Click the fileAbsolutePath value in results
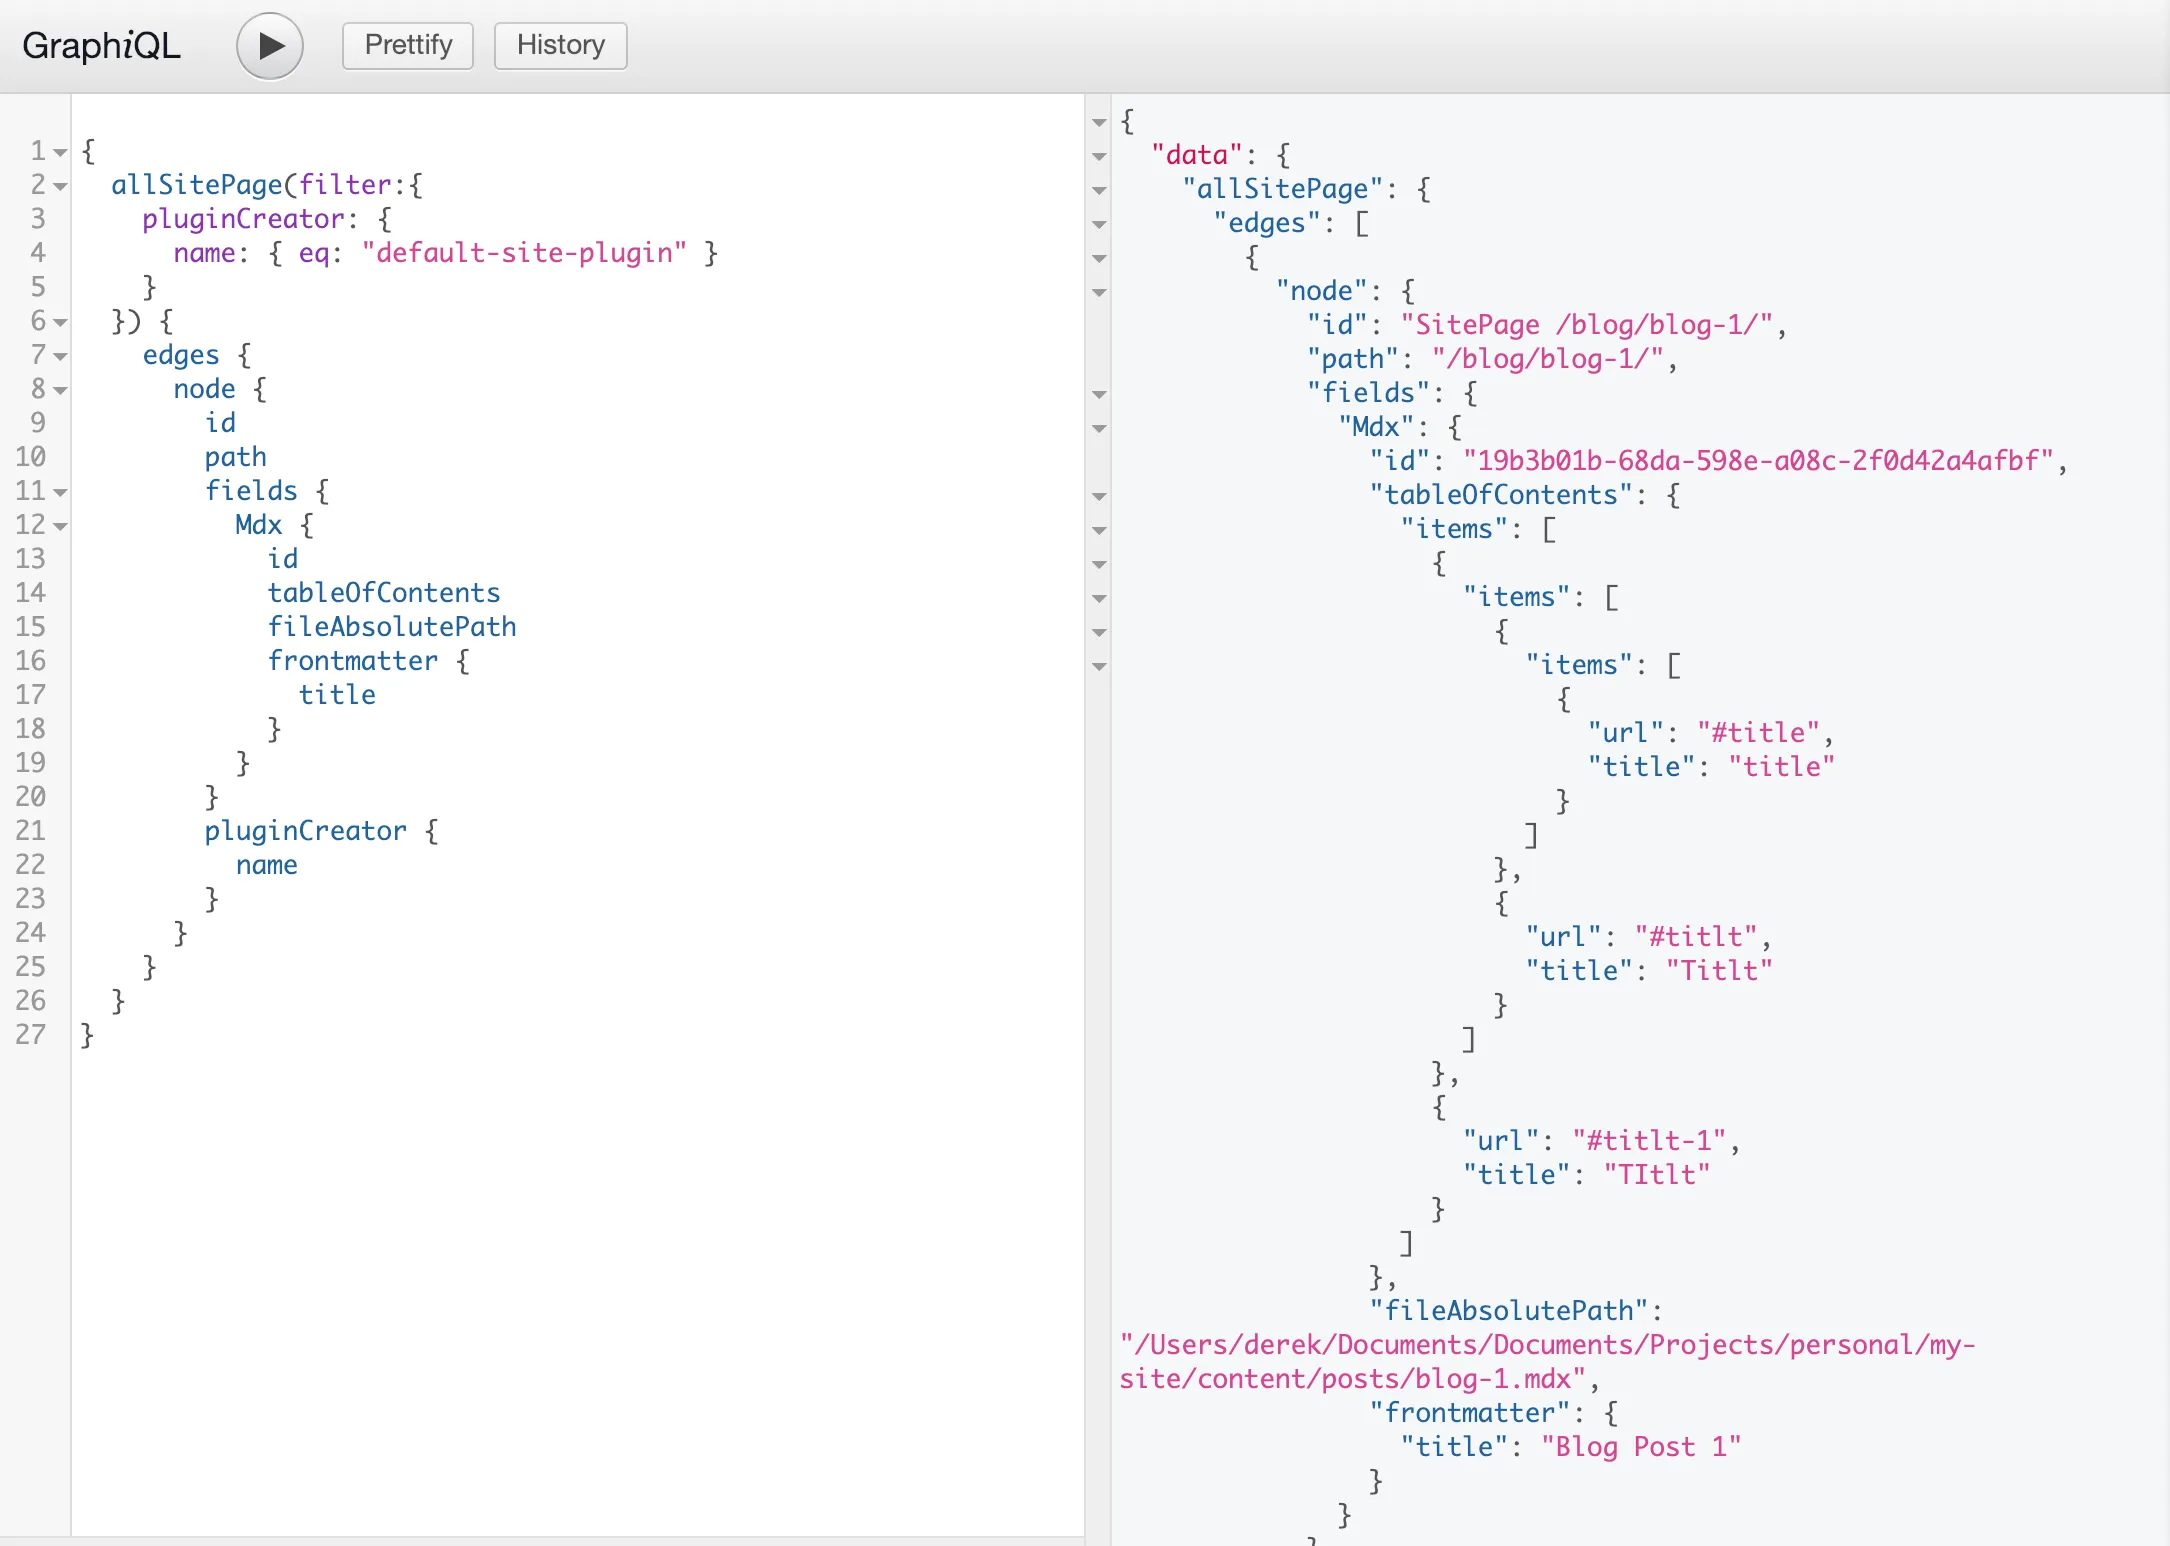This screenshot has height=1546, width=2170. [1545, 1345]
